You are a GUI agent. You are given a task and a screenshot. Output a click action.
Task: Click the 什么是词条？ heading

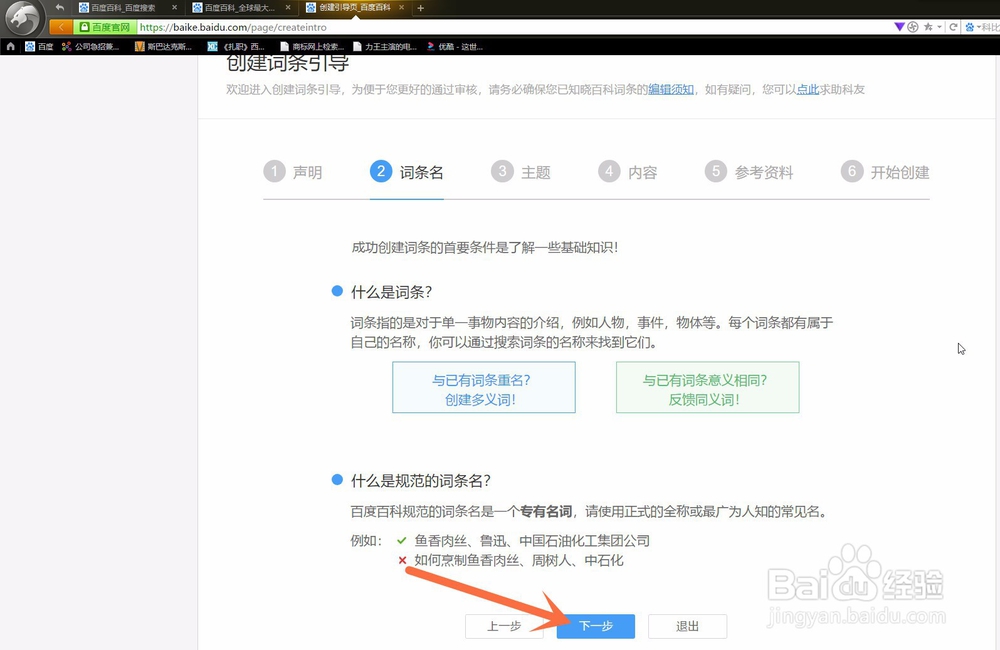[x=392, y=292]
